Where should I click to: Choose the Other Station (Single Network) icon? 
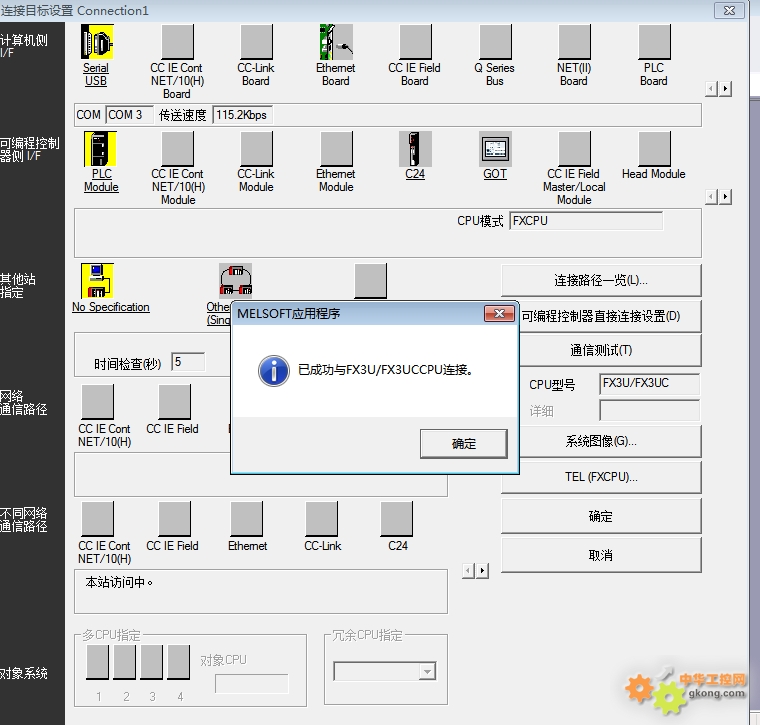click(236, 281)
